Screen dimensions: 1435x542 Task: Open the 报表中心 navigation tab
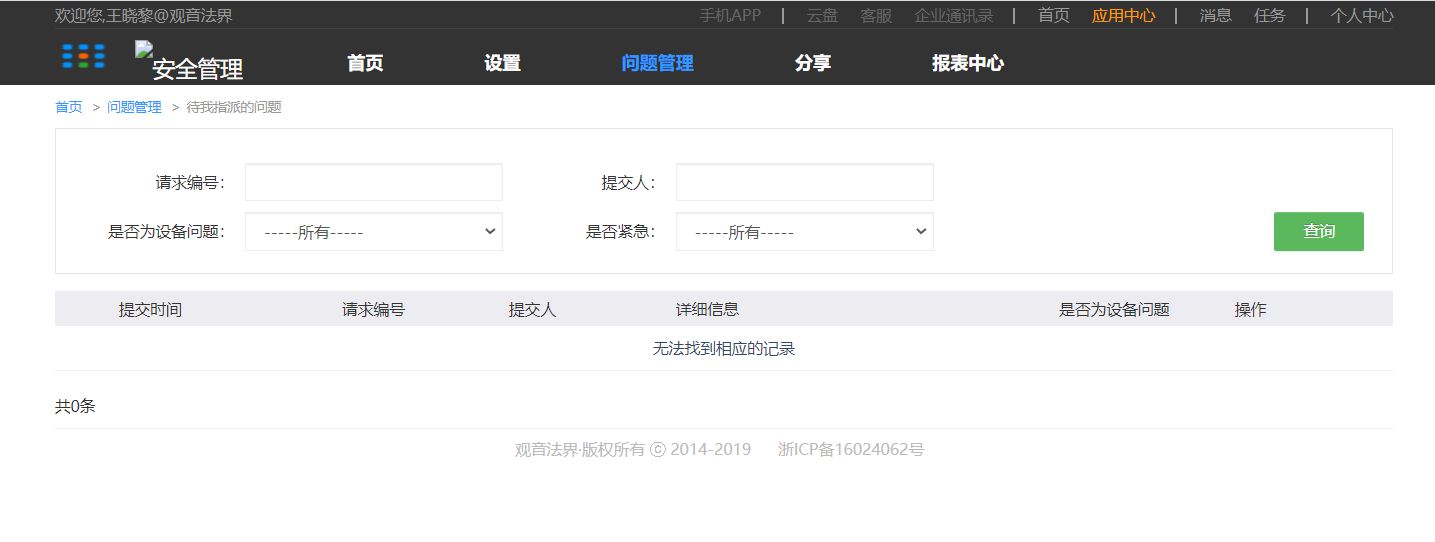point(968,63)
